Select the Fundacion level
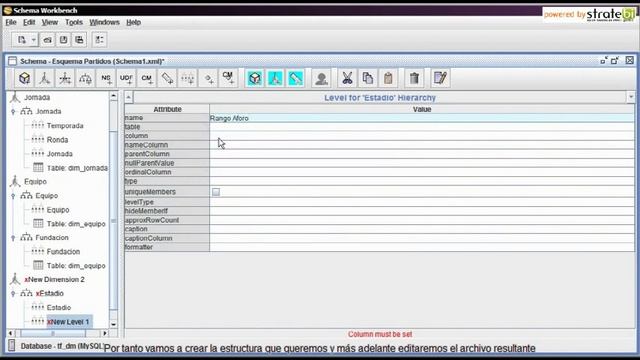The width and height of the screenshot is (640, 360). 63,251
